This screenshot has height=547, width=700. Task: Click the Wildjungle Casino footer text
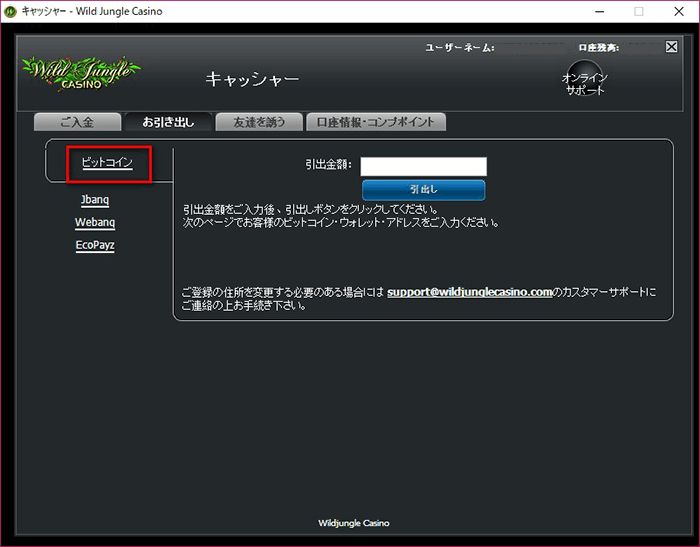click(x=354, y=523)
